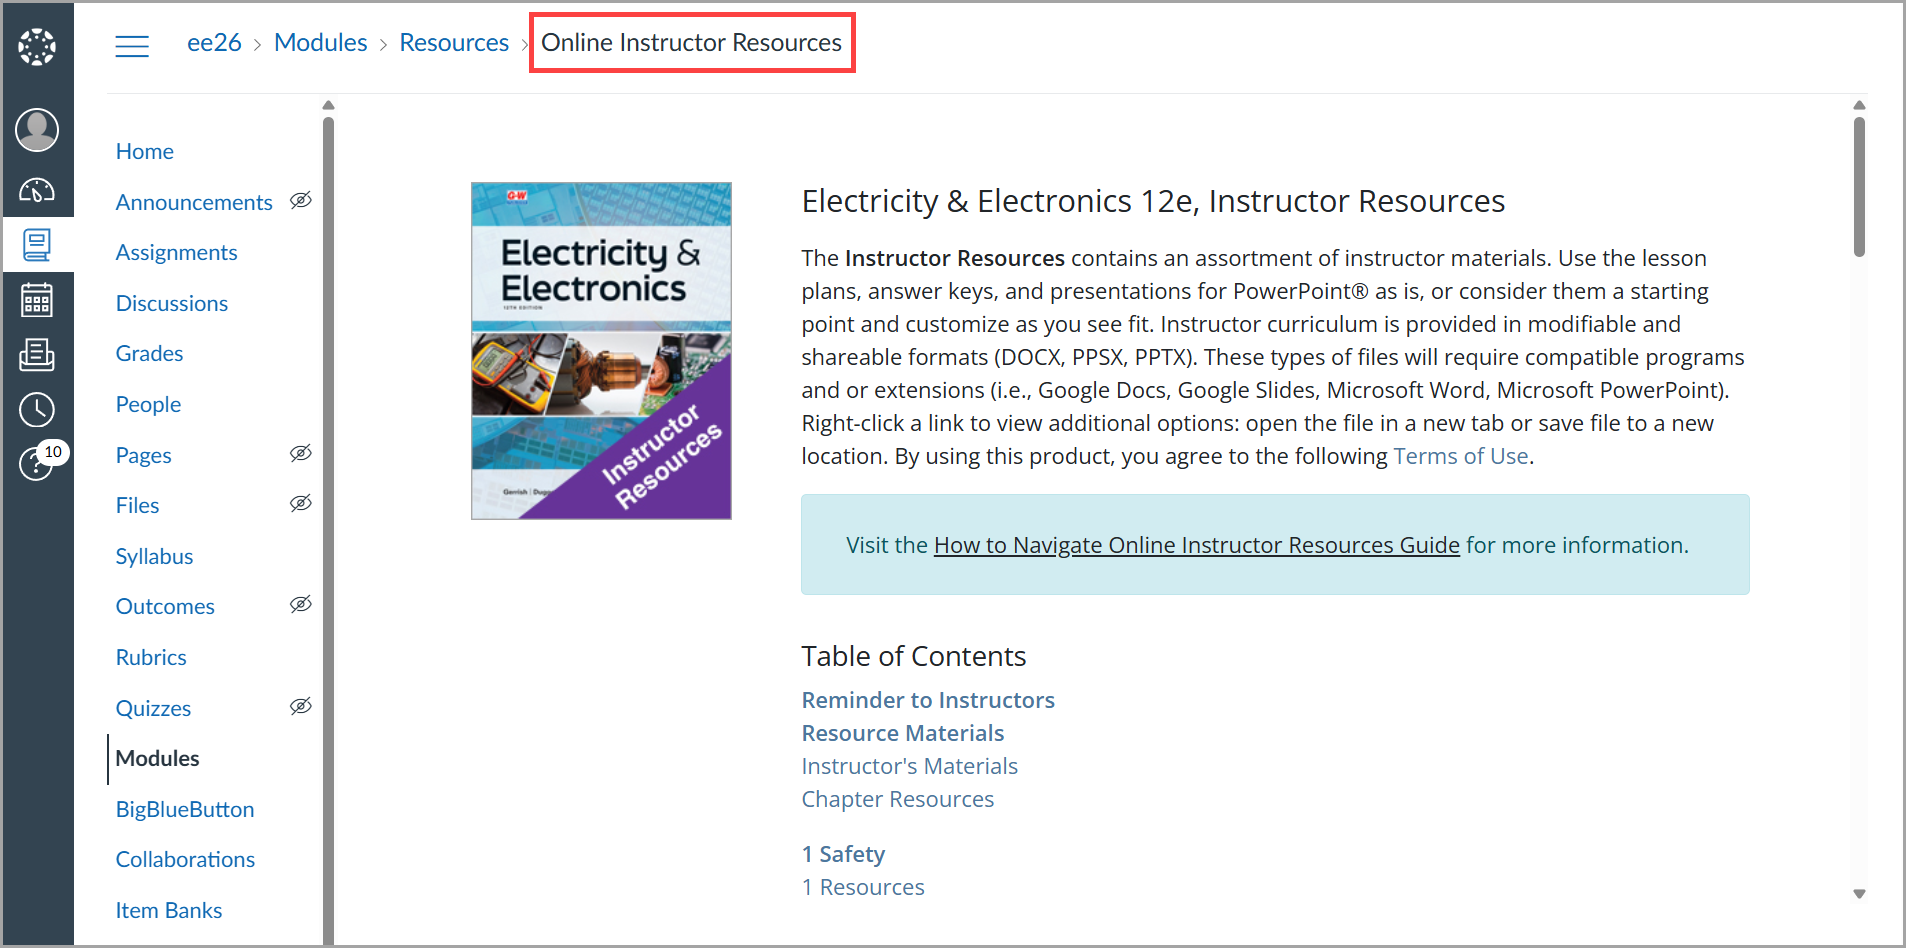Collapse the course navigation hamburger menu

[132, 46]
